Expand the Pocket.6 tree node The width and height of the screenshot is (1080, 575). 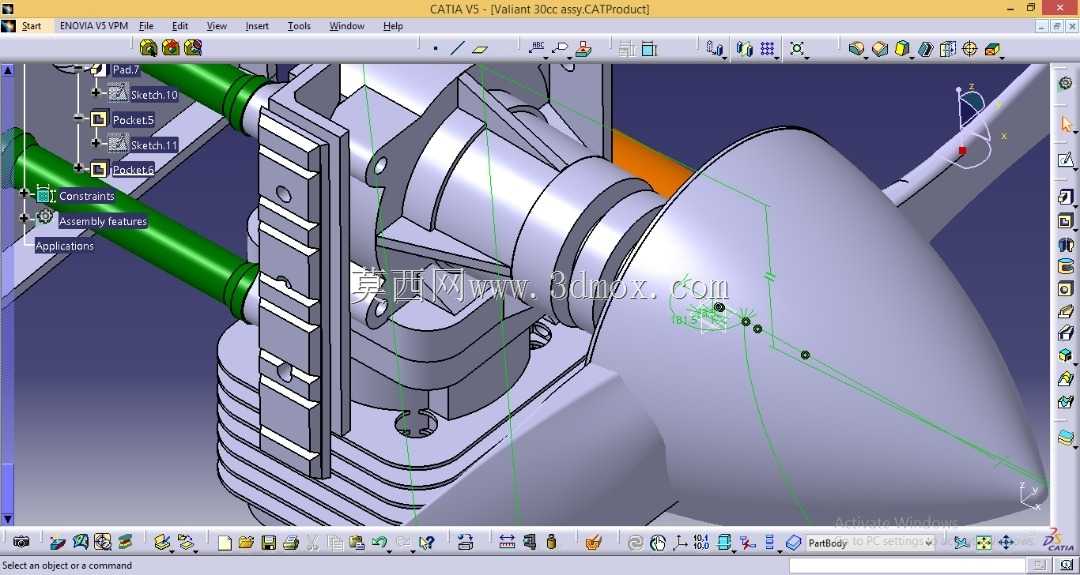(x=79, y=168)
